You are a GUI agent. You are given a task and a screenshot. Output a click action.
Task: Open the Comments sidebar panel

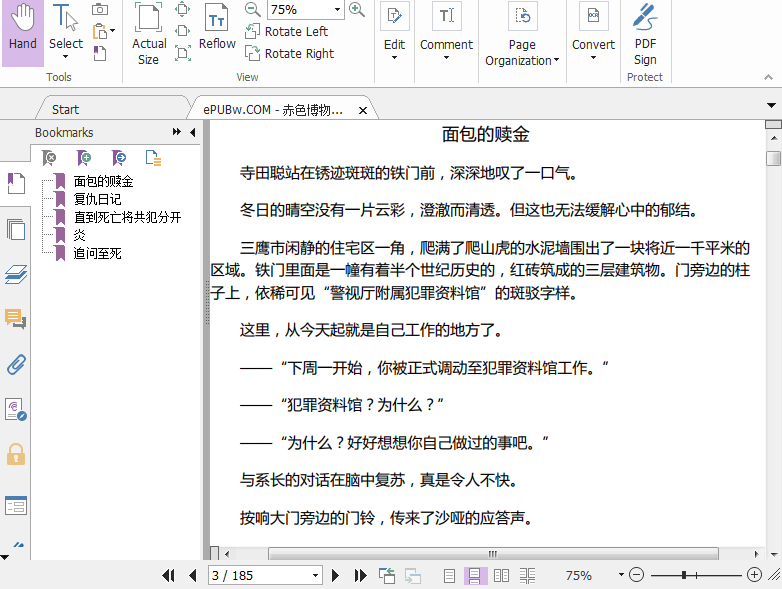pyautogui.click(x=16, y=319)
